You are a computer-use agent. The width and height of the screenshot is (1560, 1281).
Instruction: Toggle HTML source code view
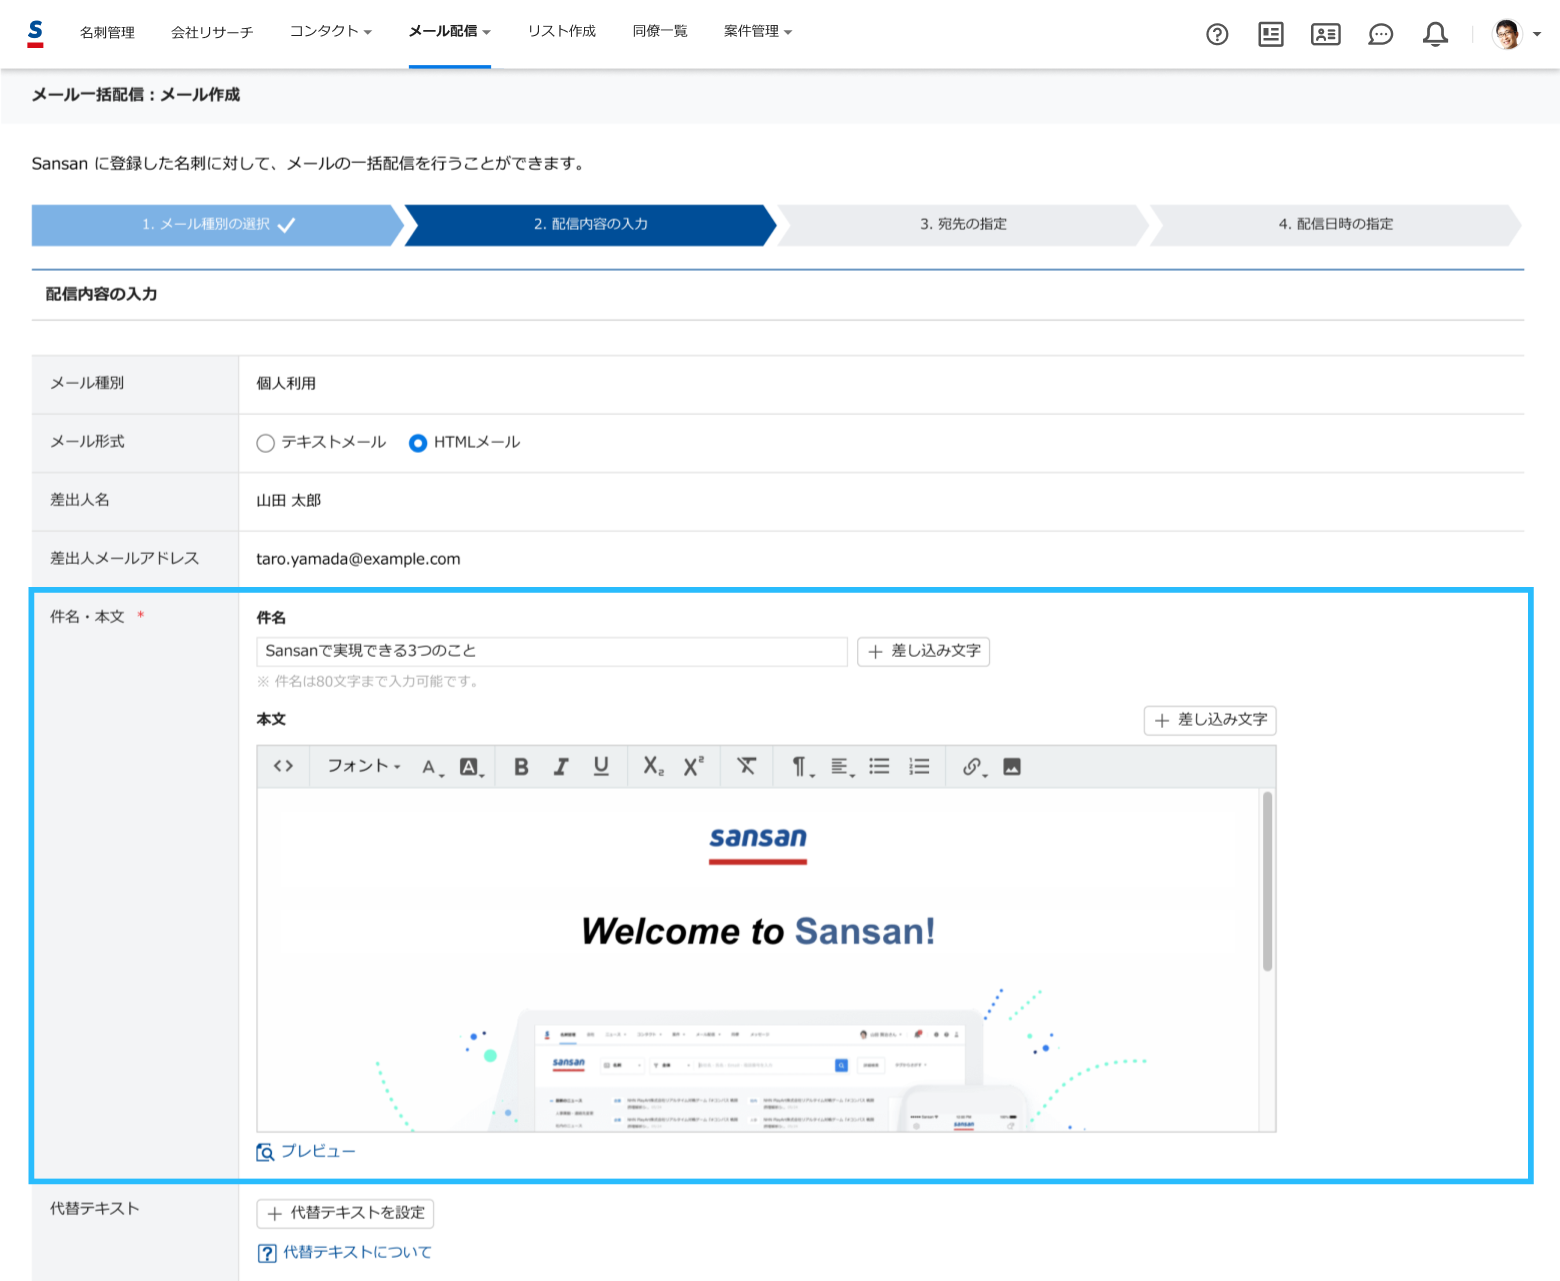tap(284, 766)
